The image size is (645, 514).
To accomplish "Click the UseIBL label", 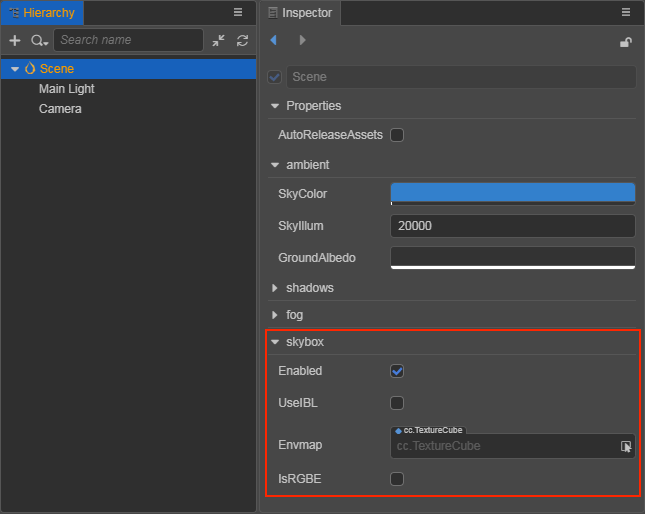I will coord(298,403).
